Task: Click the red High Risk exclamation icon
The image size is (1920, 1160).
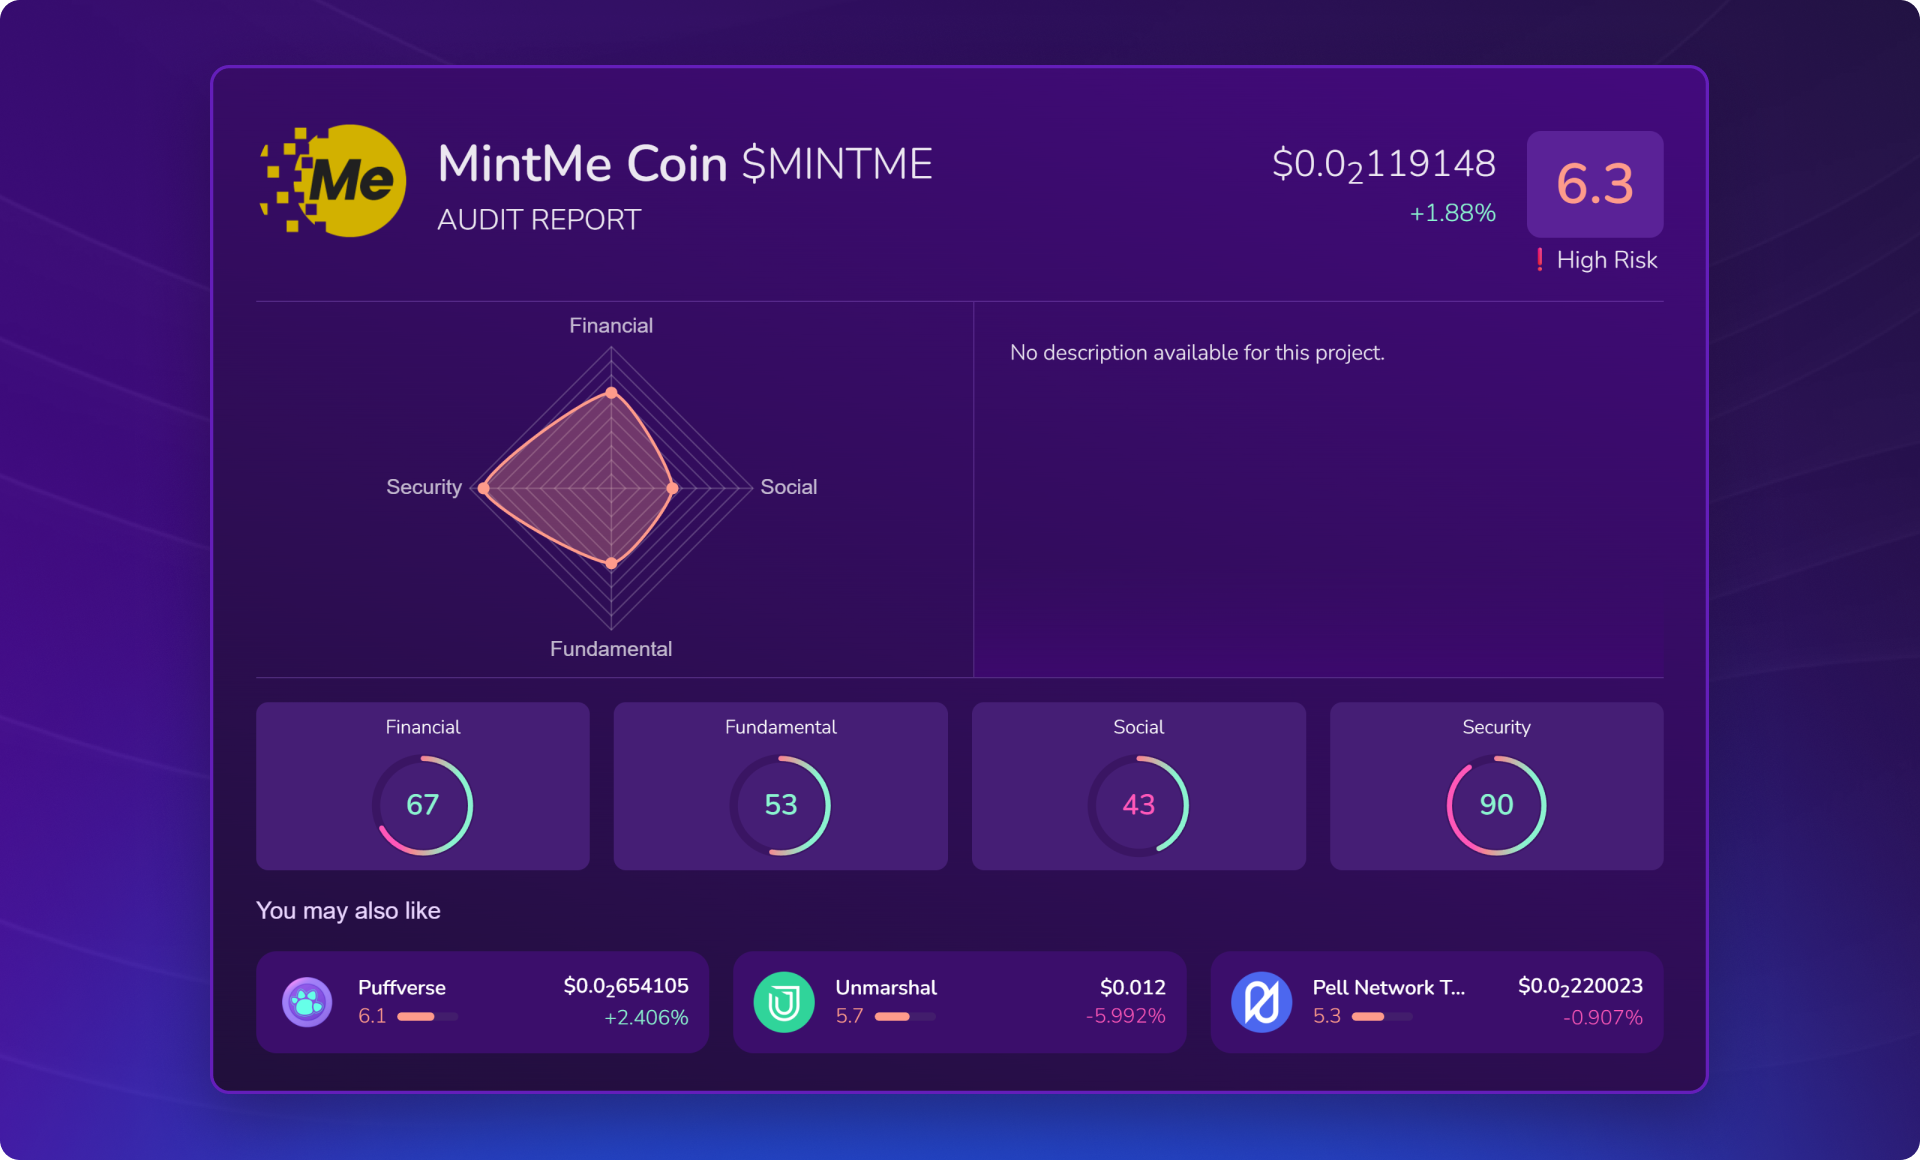Action: pyautogui.click(x=1539, y=260)
